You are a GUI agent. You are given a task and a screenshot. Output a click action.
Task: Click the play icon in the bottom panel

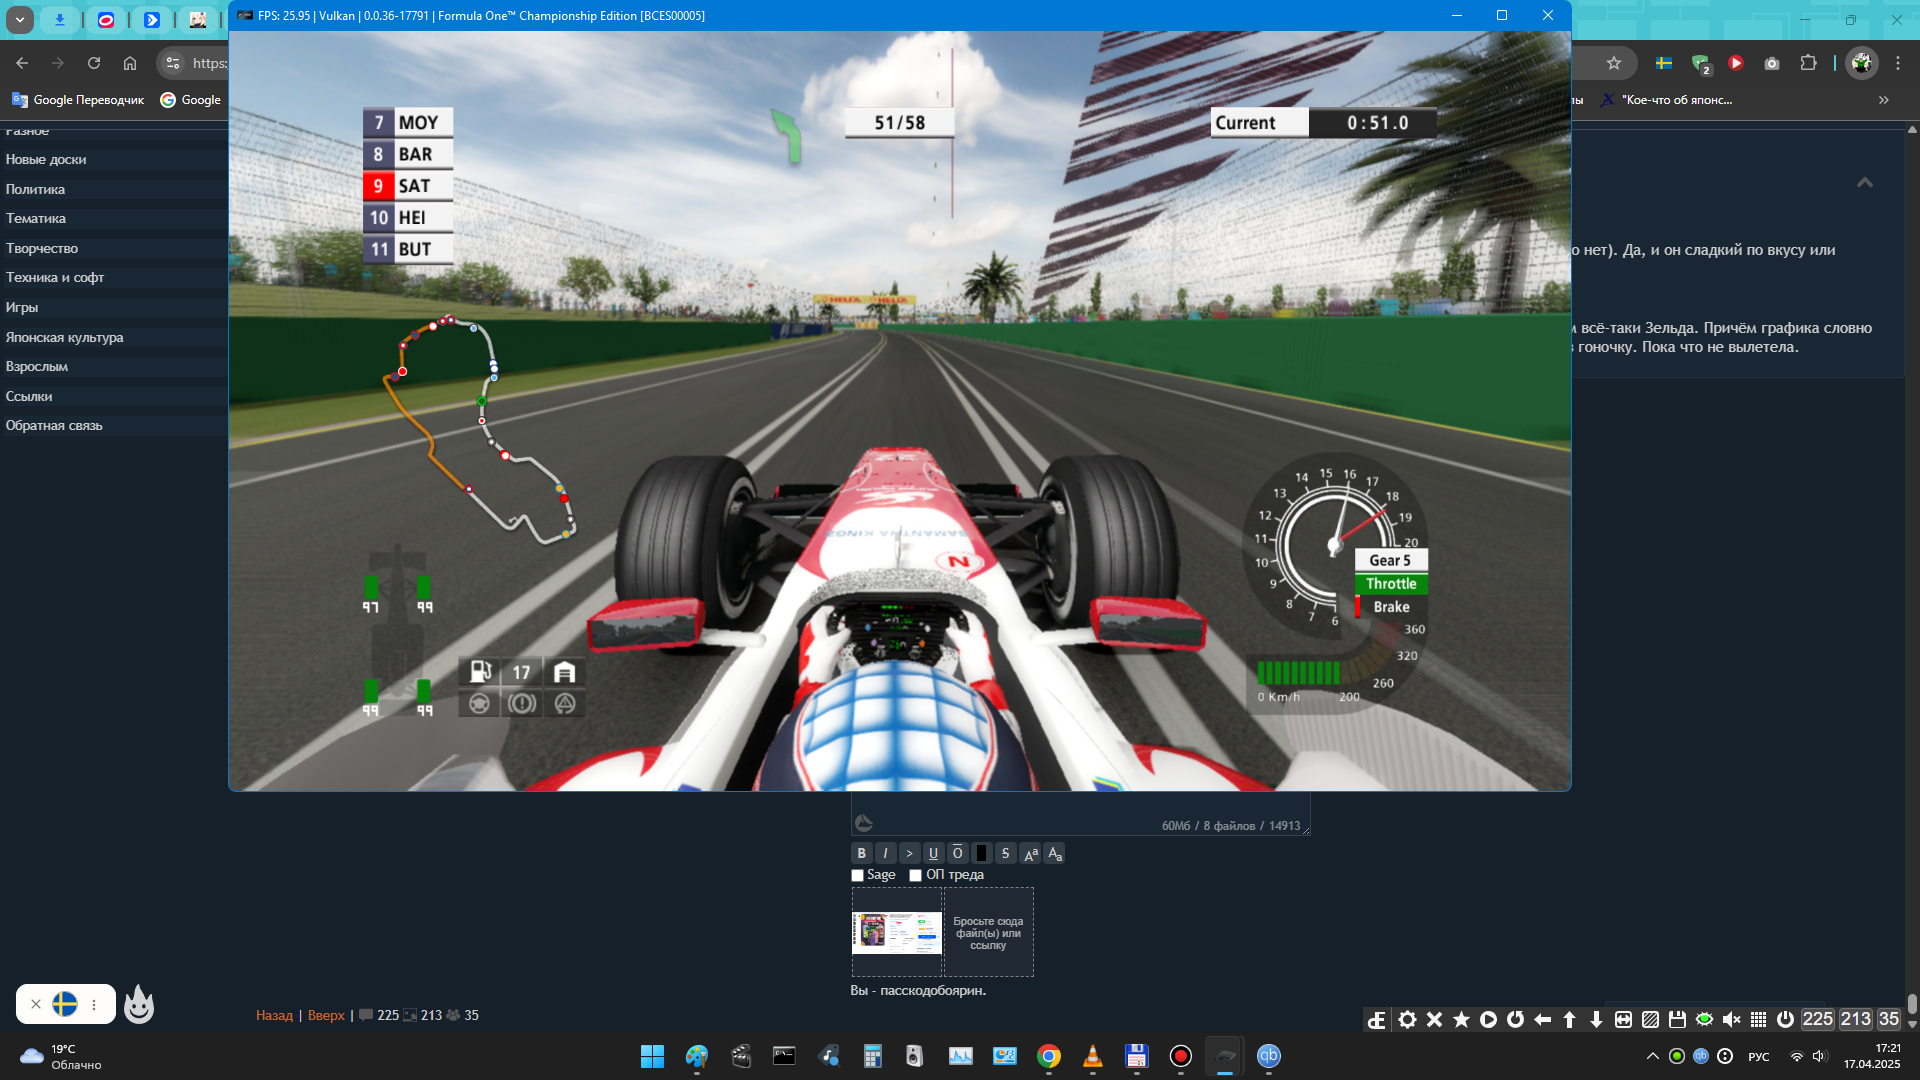click(x=1488, y=1019)
